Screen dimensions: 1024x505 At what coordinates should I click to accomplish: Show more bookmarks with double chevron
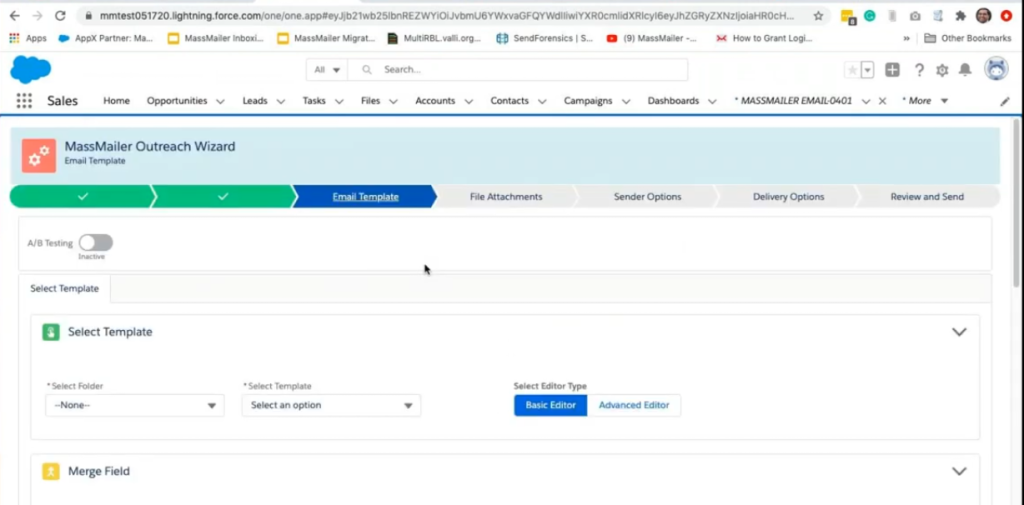pos(906,39)
